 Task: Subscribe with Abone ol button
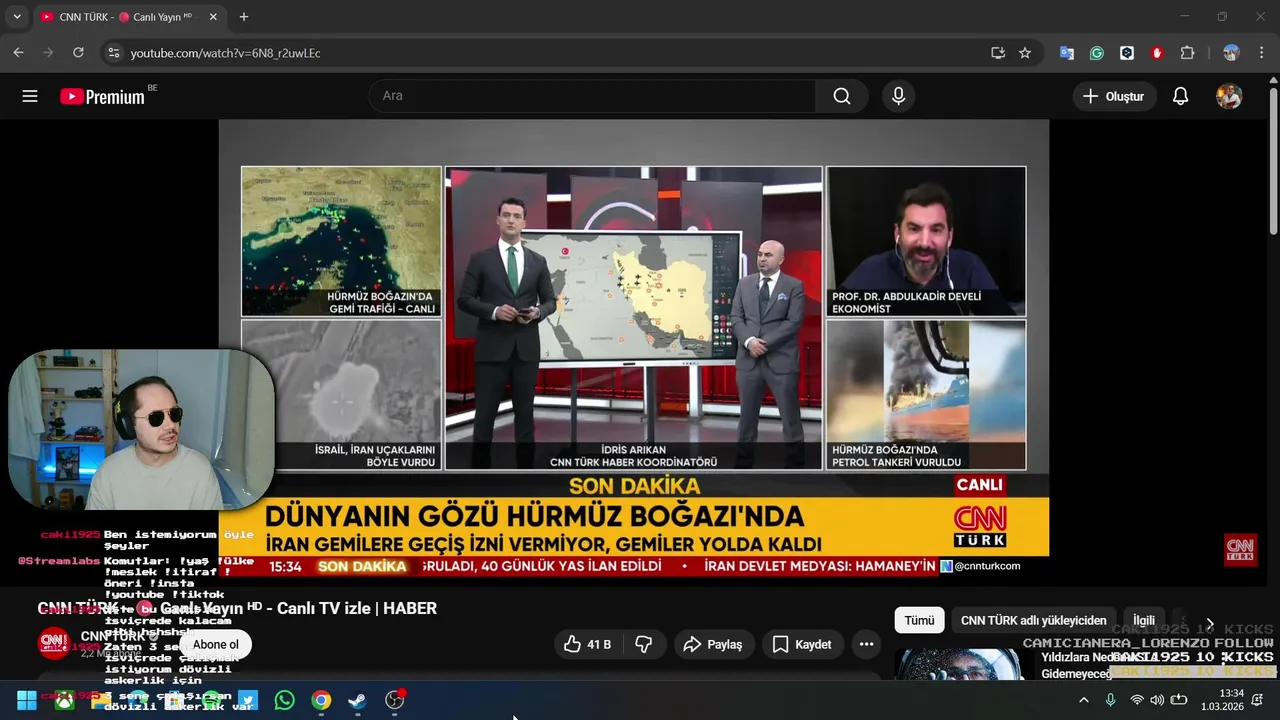(216, 645)
